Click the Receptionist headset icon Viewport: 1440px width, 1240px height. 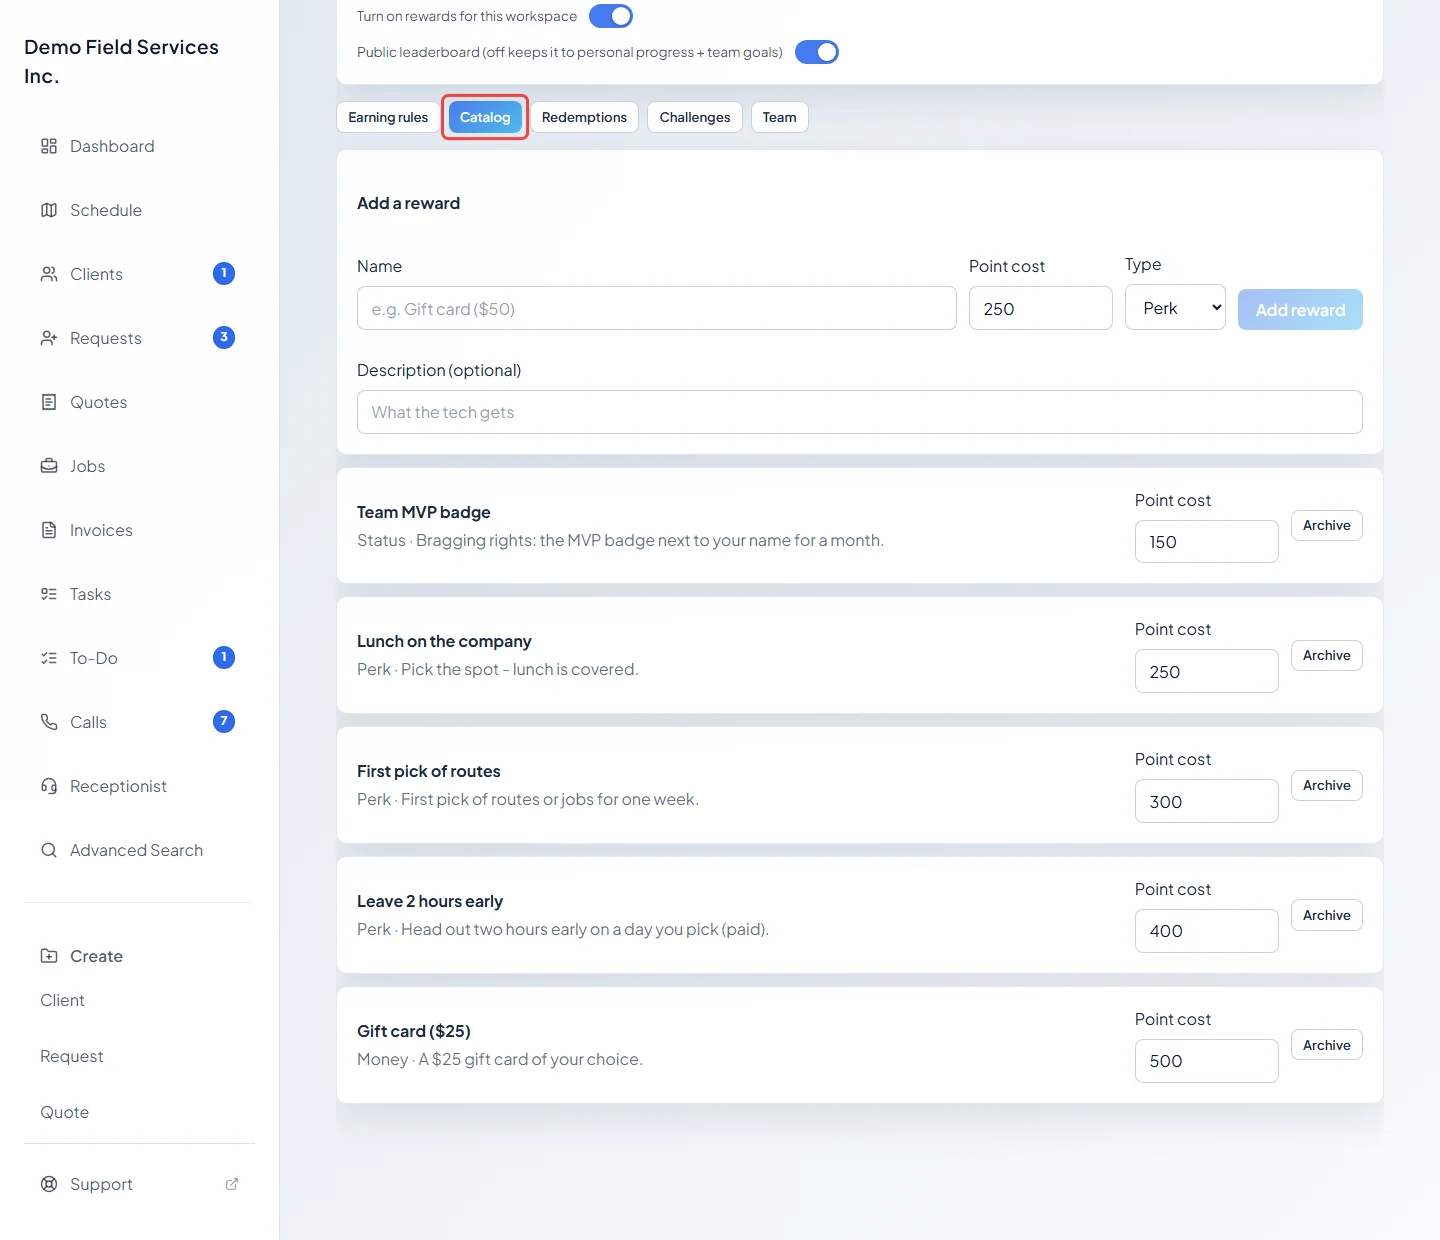click(49, 786)
